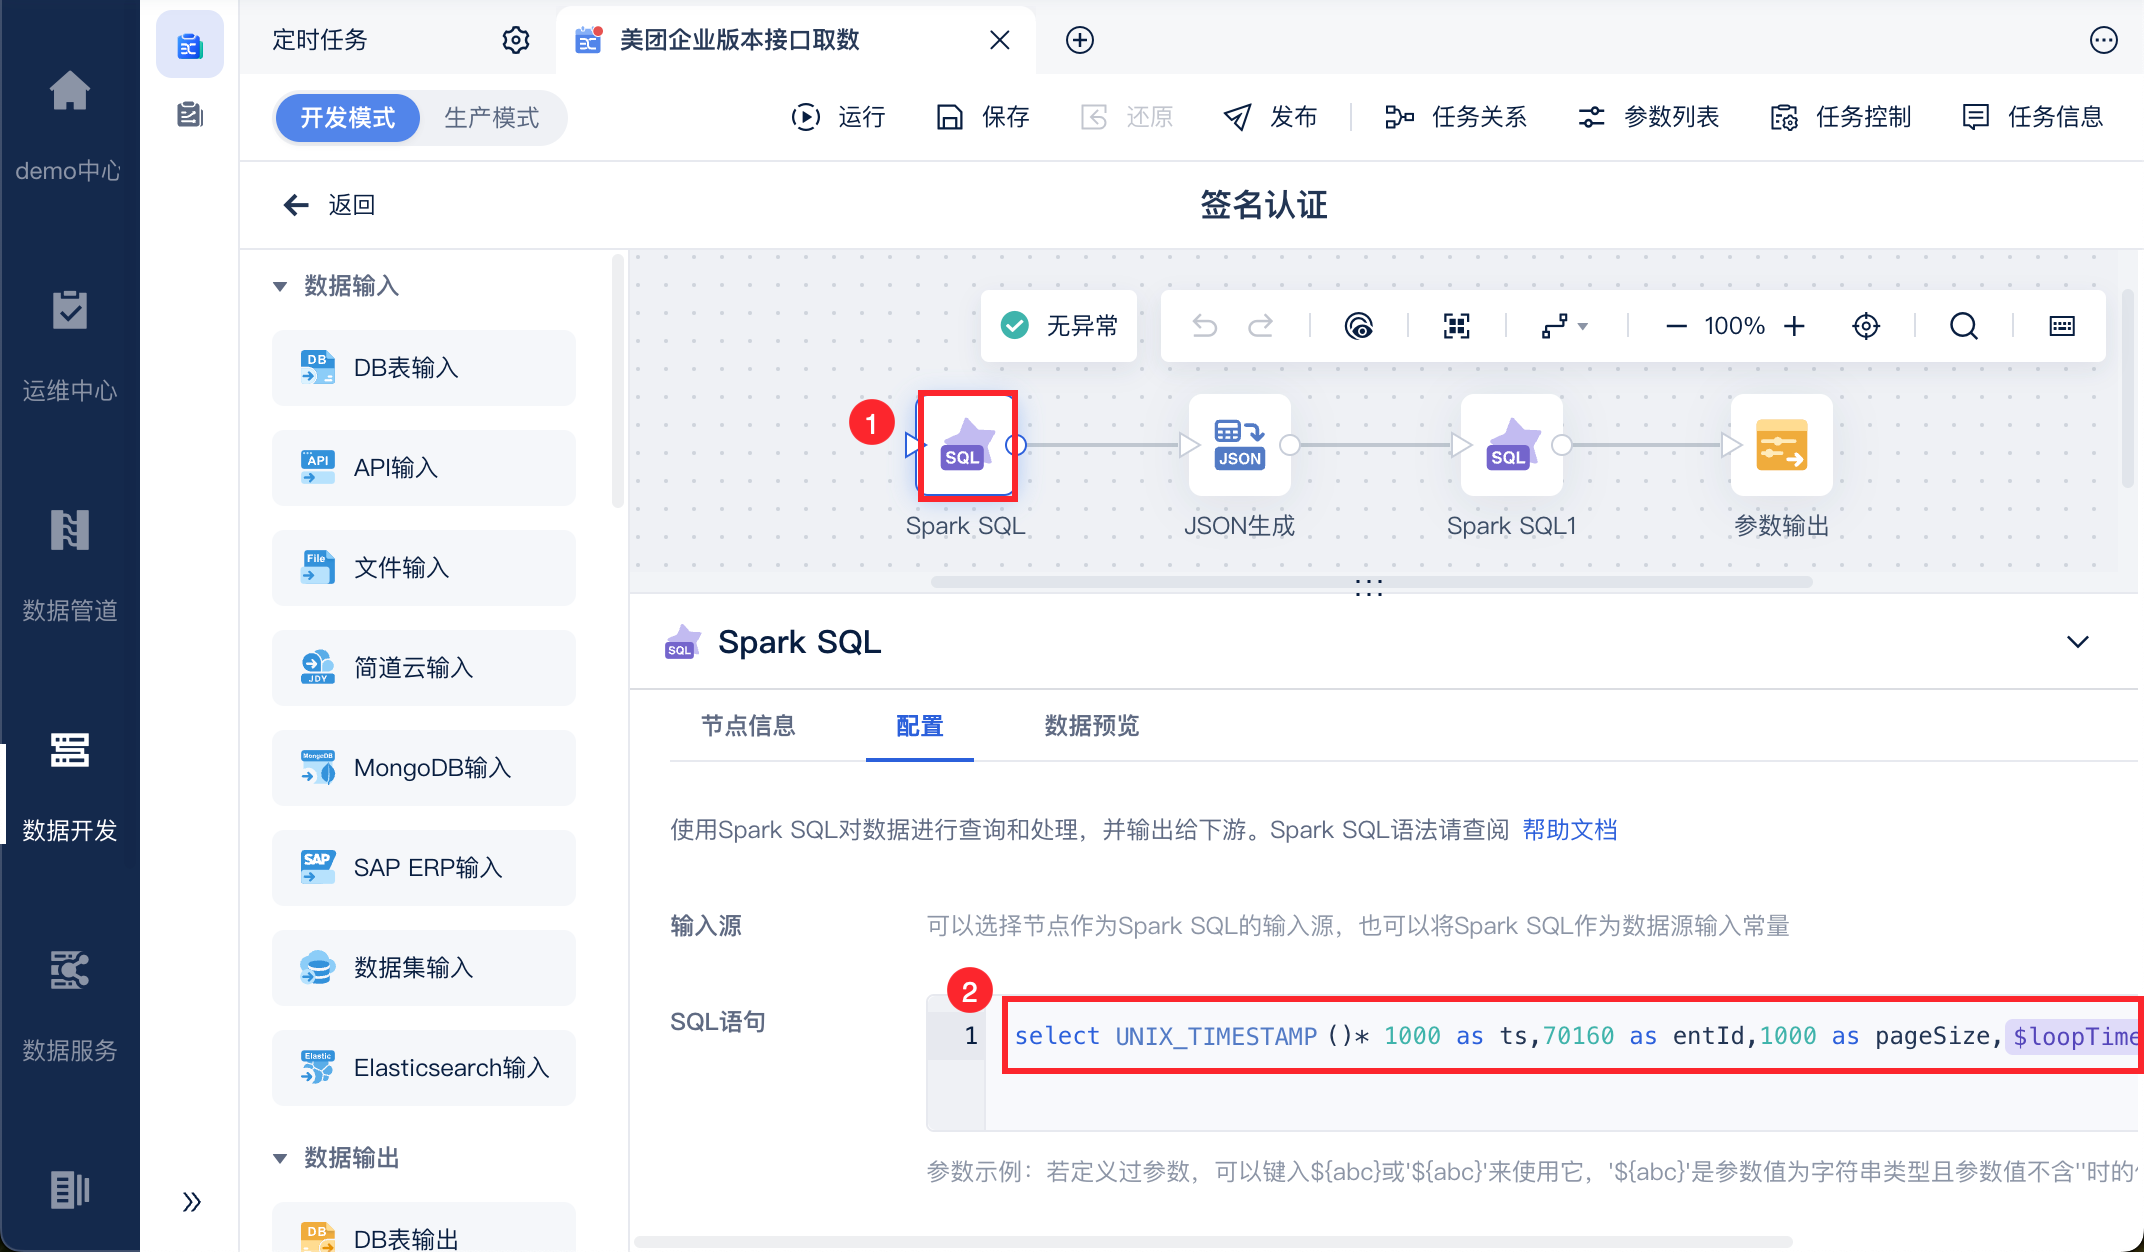The height and width of the screenshot is (1252, 2144).
Task: Switch to the 节点信息 tab
Action: (747, 726)
